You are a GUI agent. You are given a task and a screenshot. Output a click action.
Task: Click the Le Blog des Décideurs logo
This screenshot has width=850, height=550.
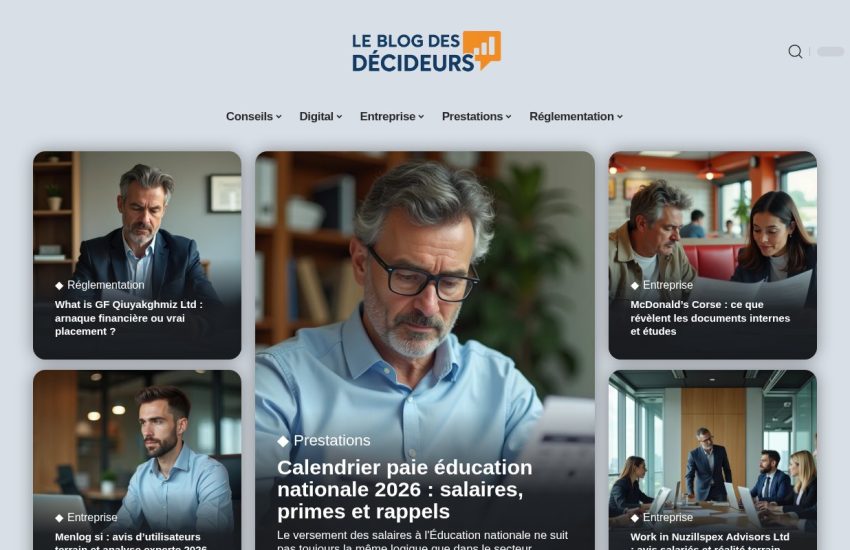click(426, 51)
